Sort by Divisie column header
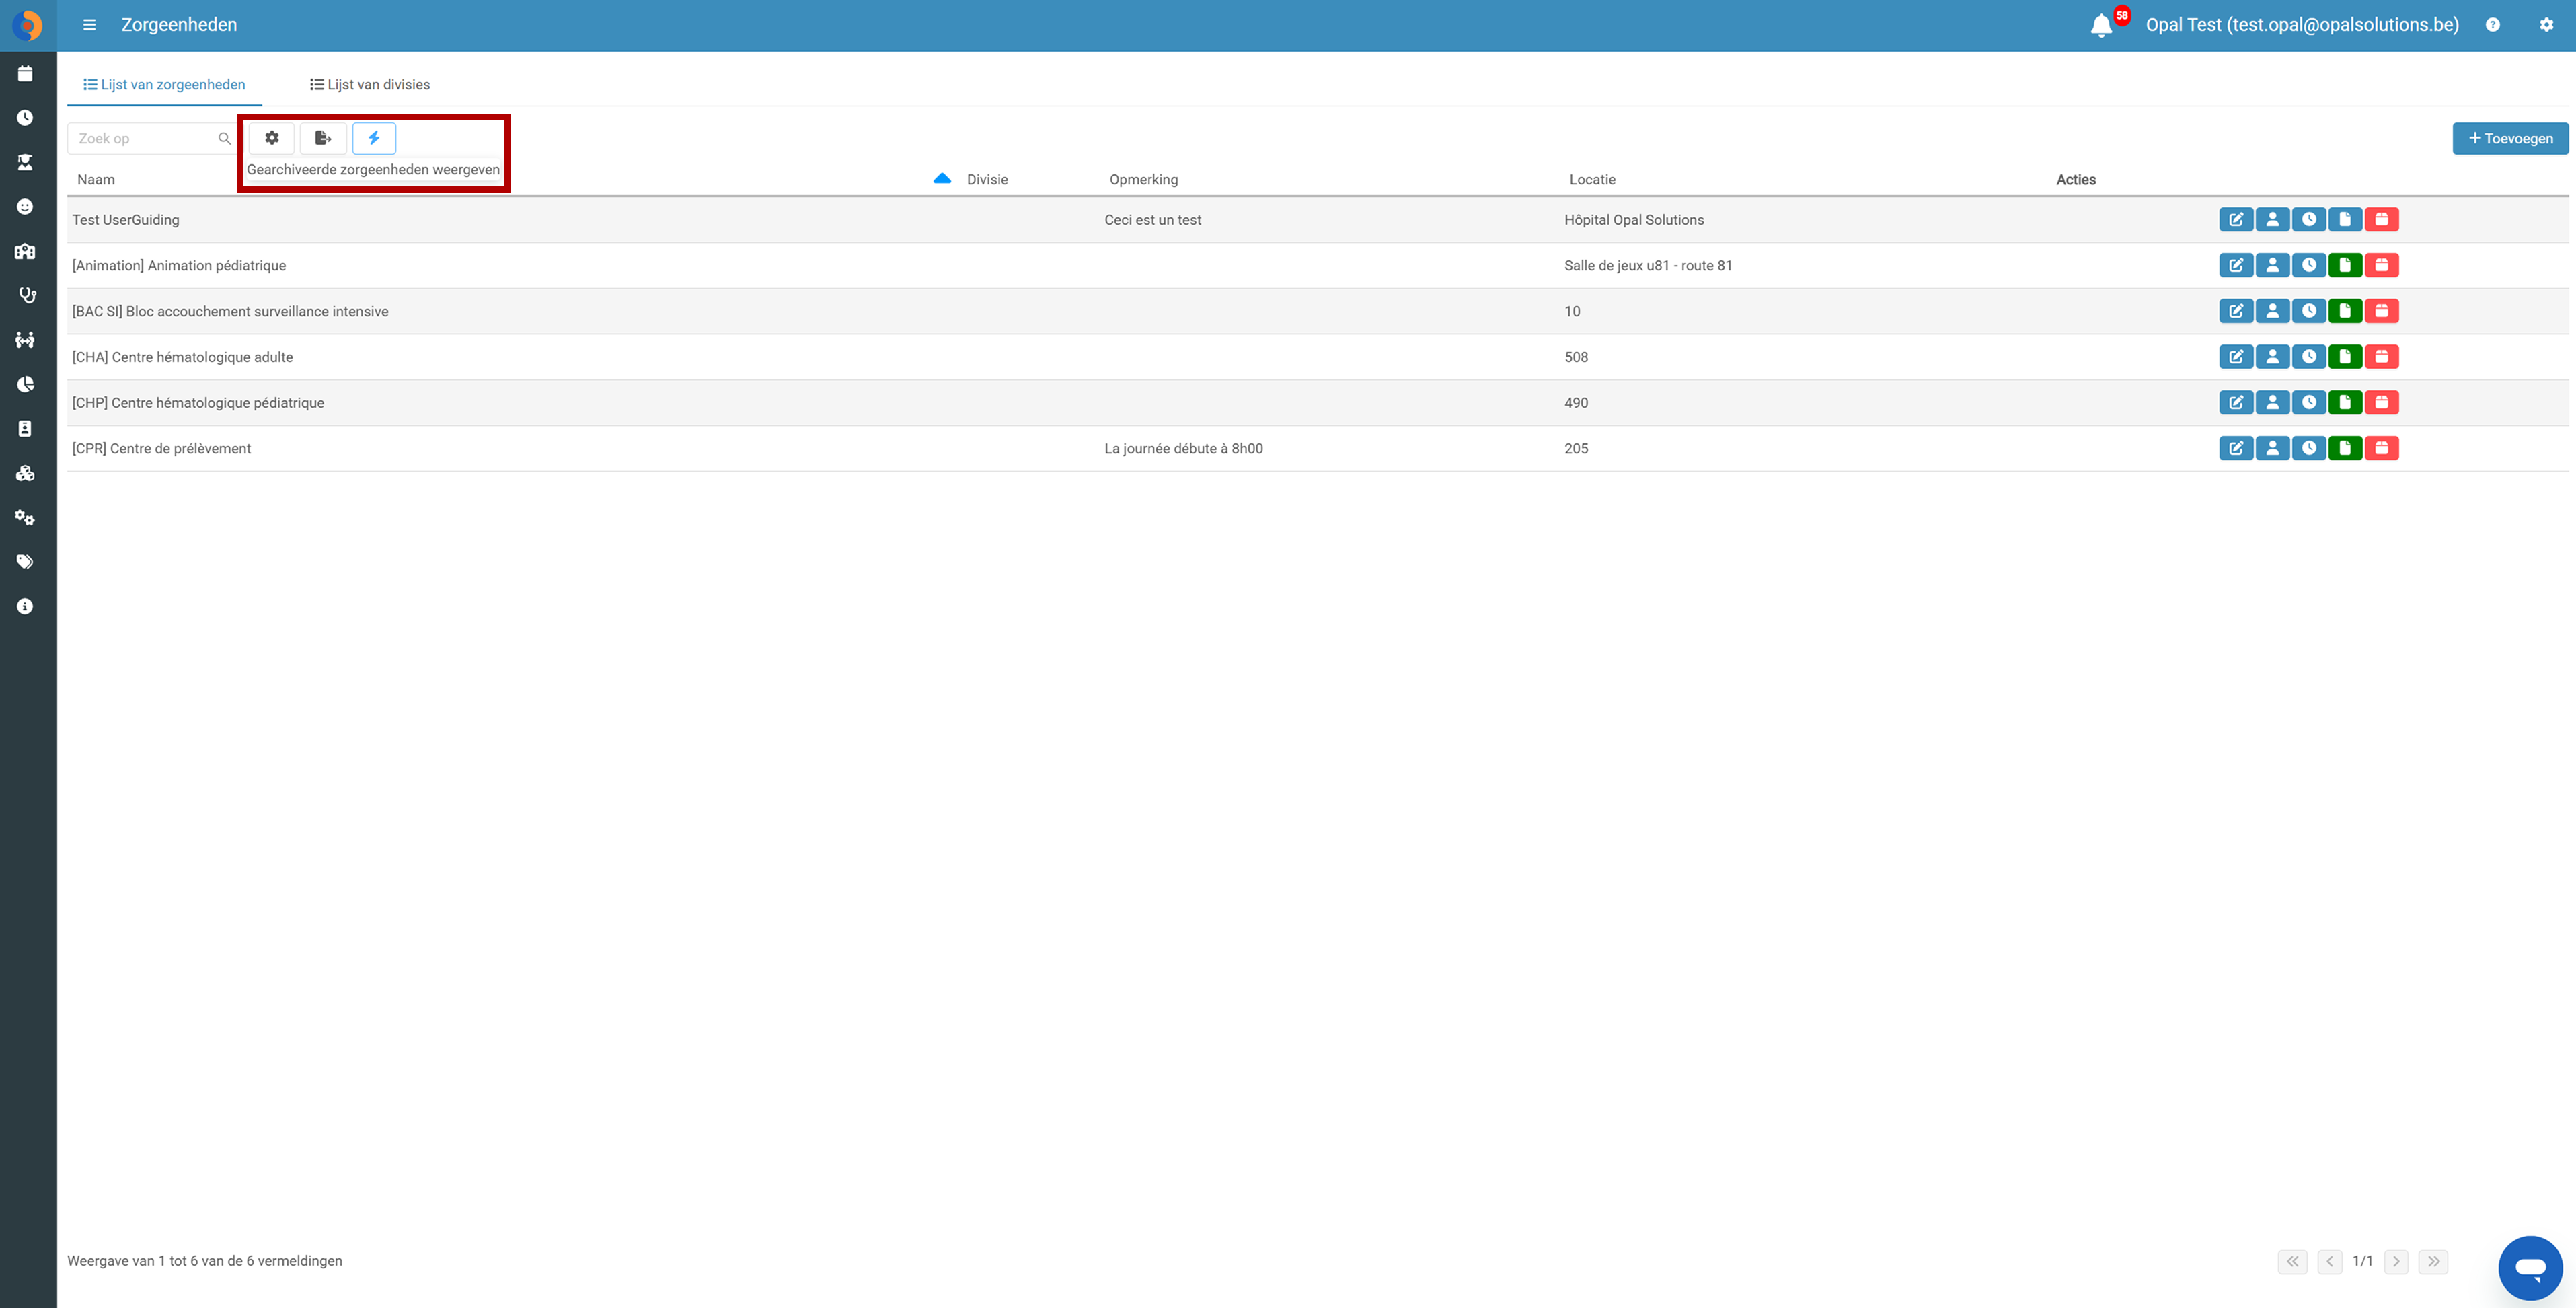 click(987, 180)
